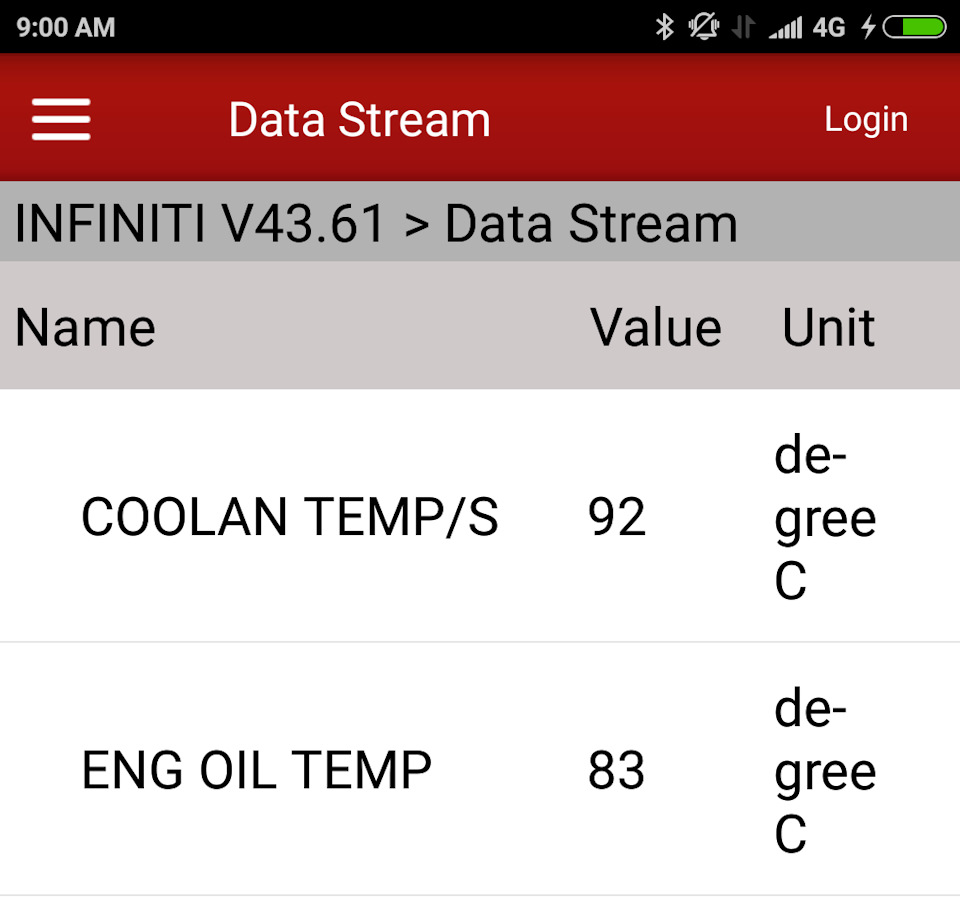Tap the muted notification bell icon
This screenshot has width=960, height=897.
coord(703,27)
